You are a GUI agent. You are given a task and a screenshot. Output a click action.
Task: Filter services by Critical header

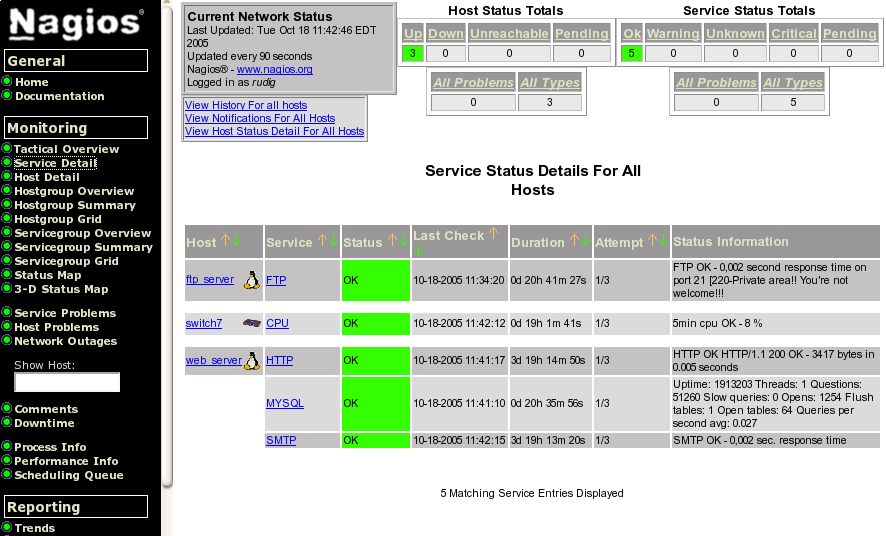pos(793,34)
